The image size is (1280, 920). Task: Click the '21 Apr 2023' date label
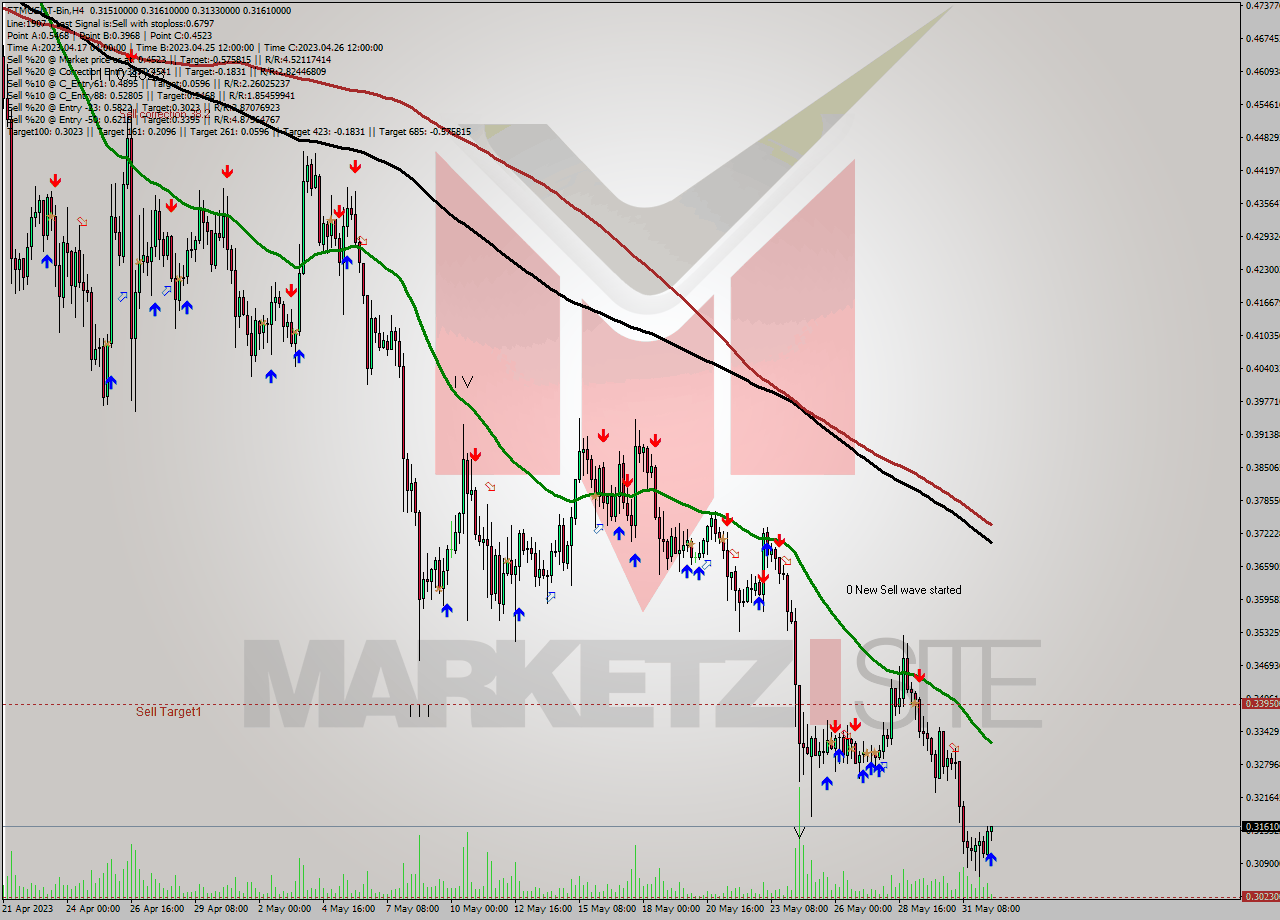tap(30, 909)
